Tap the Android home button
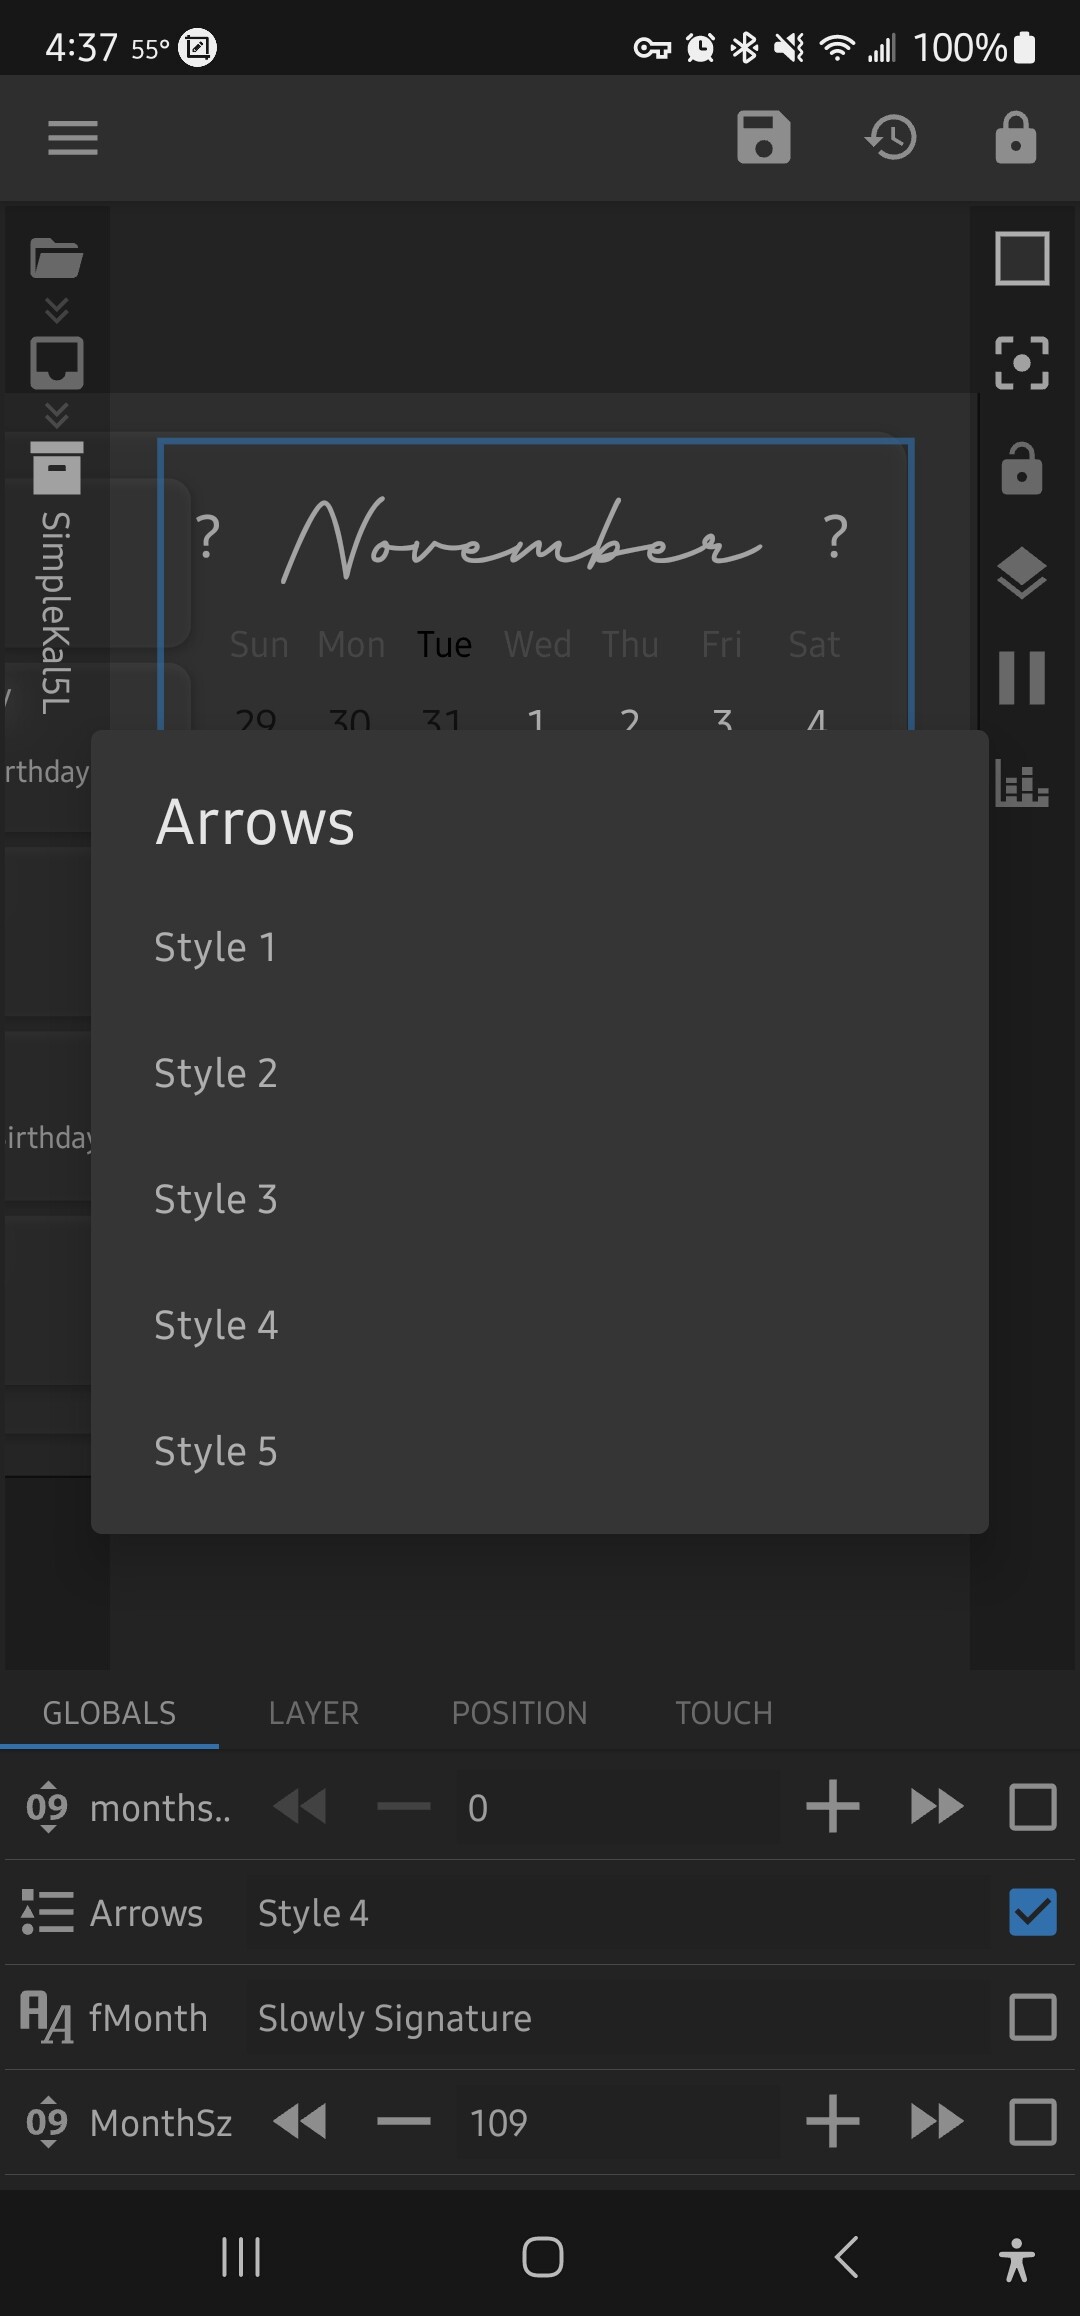This screenshot has width=1080, height=2316. tap(543, 2256)
